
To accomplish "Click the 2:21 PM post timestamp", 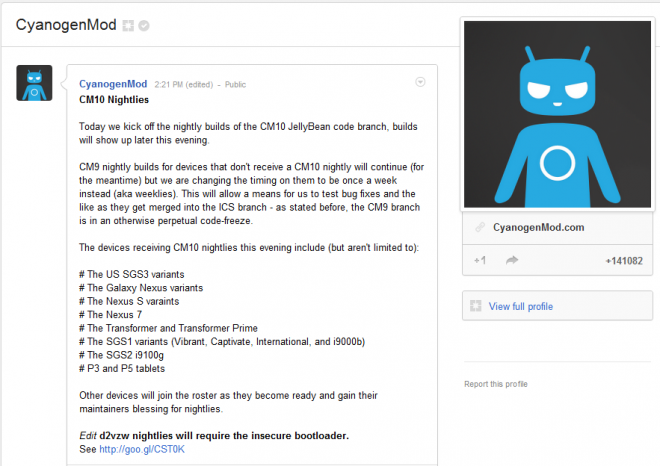I will tap(168, 85).
